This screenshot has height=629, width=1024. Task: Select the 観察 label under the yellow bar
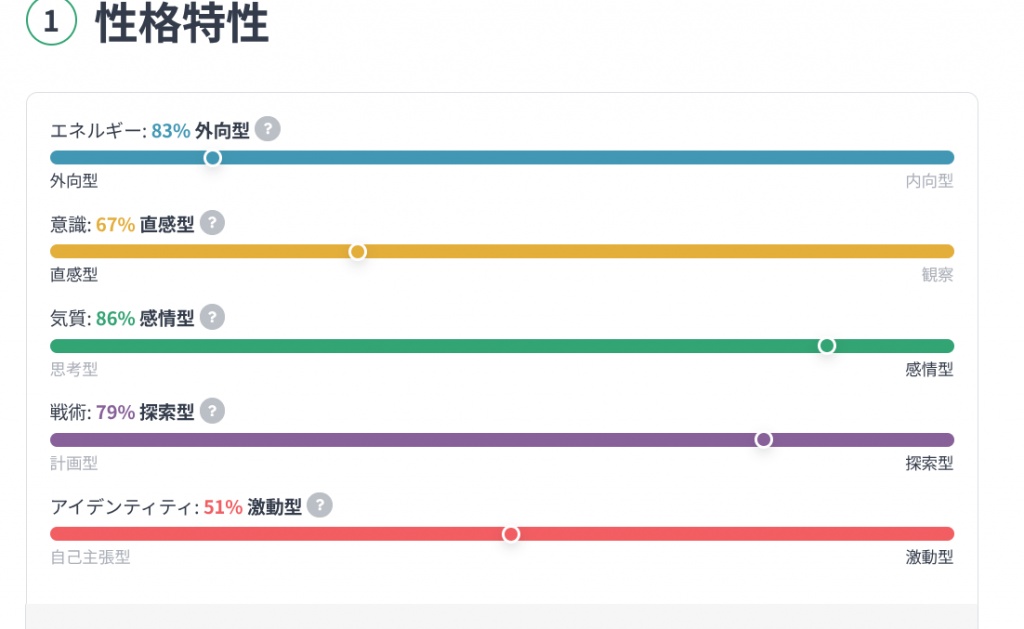pyautogui.click(x=937, y=275)
